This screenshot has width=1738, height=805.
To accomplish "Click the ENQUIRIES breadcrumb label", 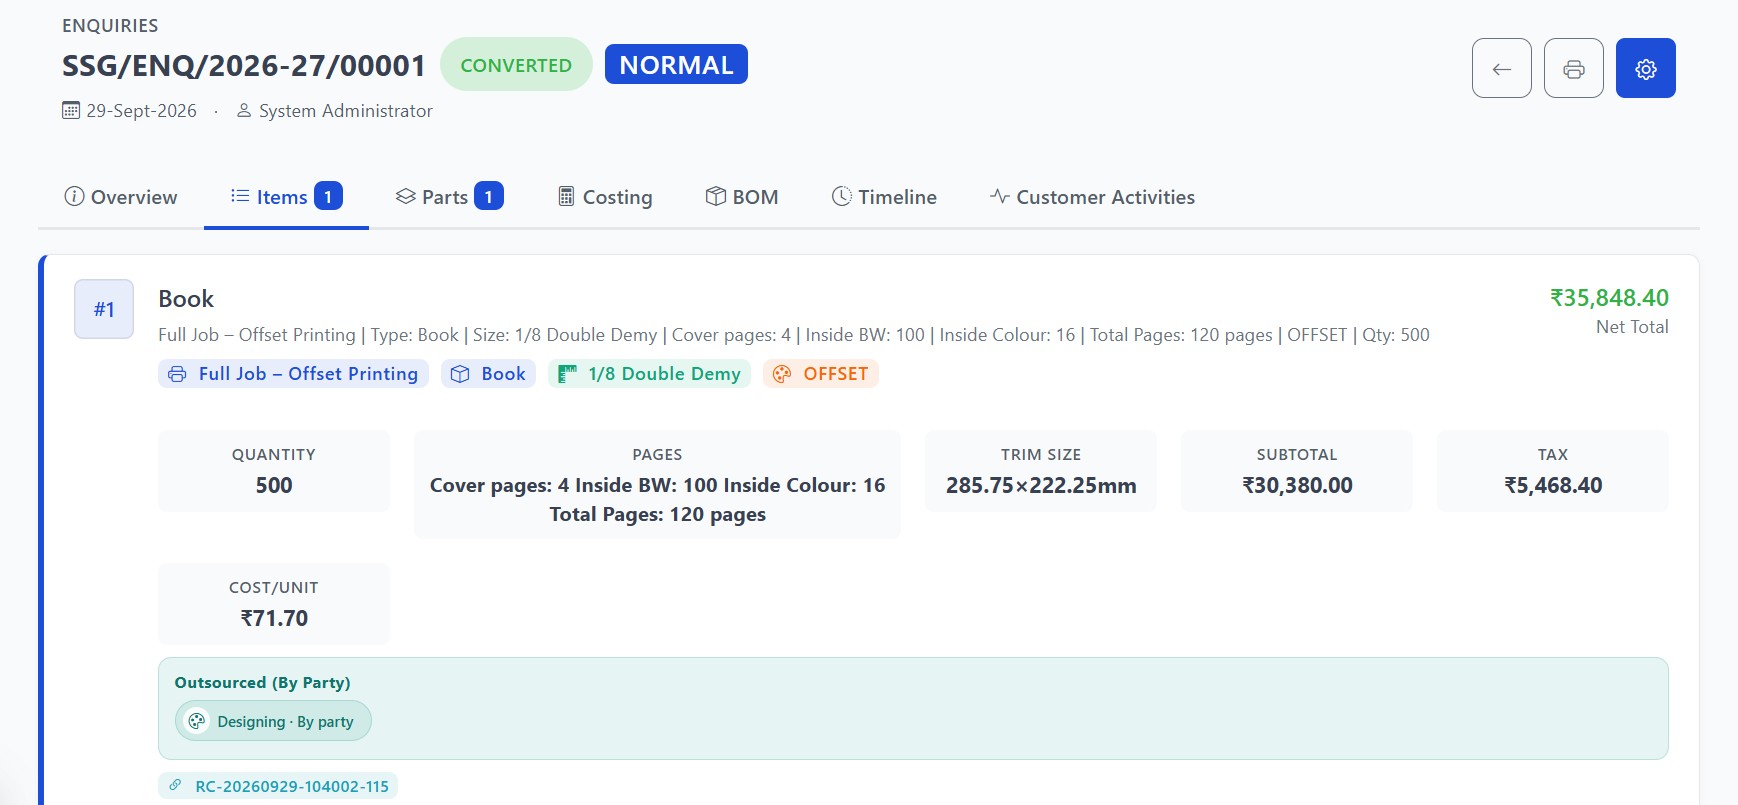I will pos(110,26).
